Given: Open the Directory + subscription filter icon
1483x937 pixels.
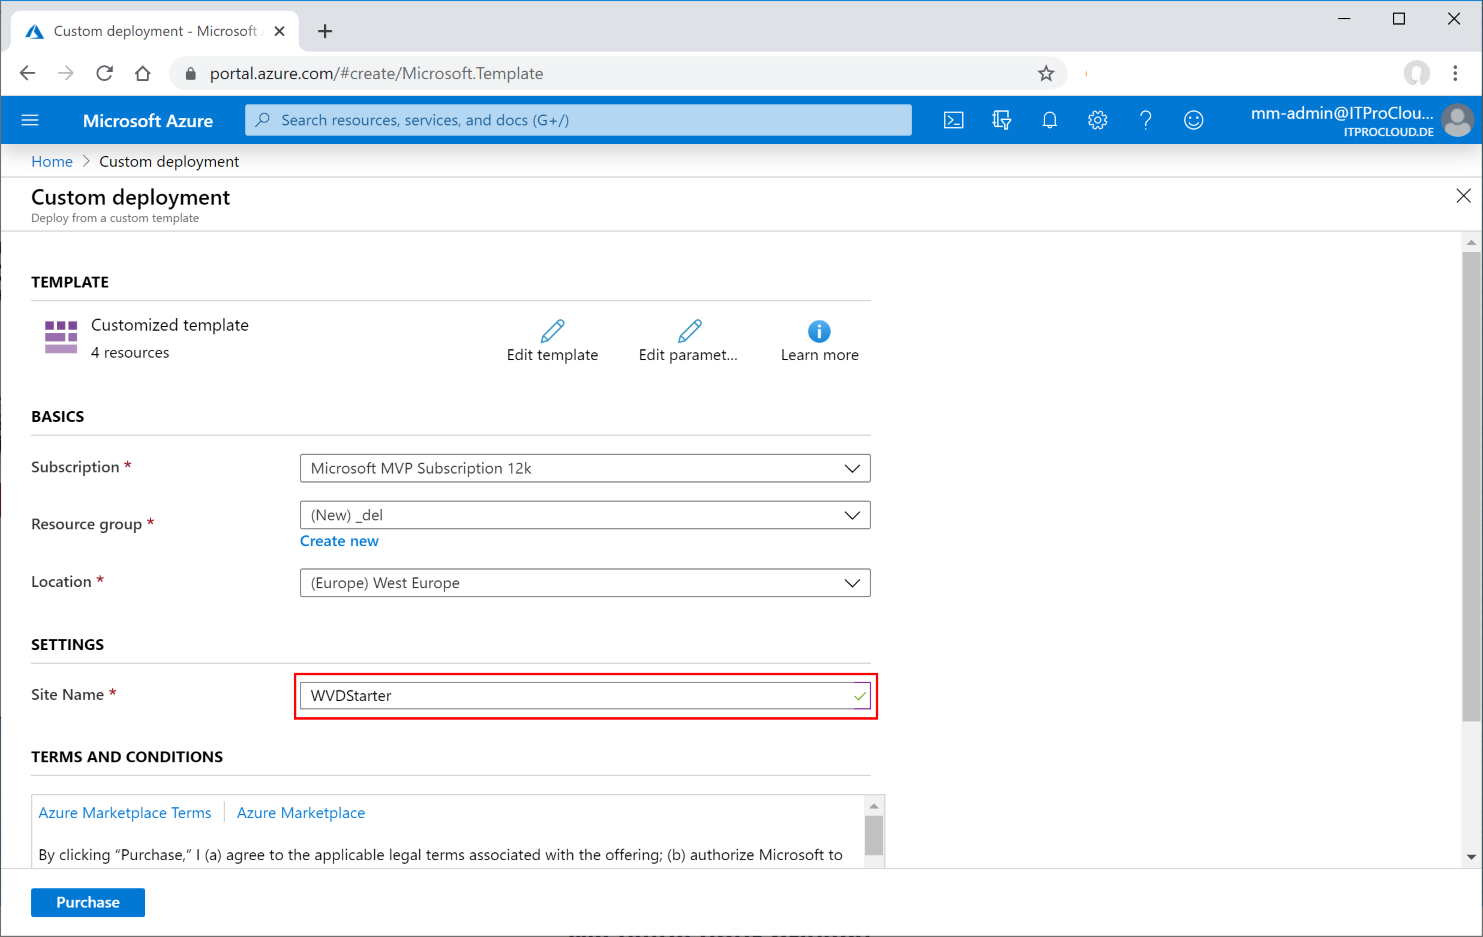Looking at the screenshot, I should point(1001,120).
